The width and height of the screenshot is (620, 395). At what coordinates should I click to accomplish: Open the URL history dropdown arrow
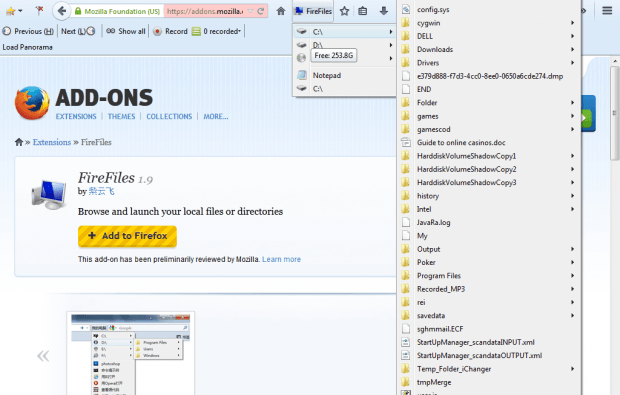250,11
